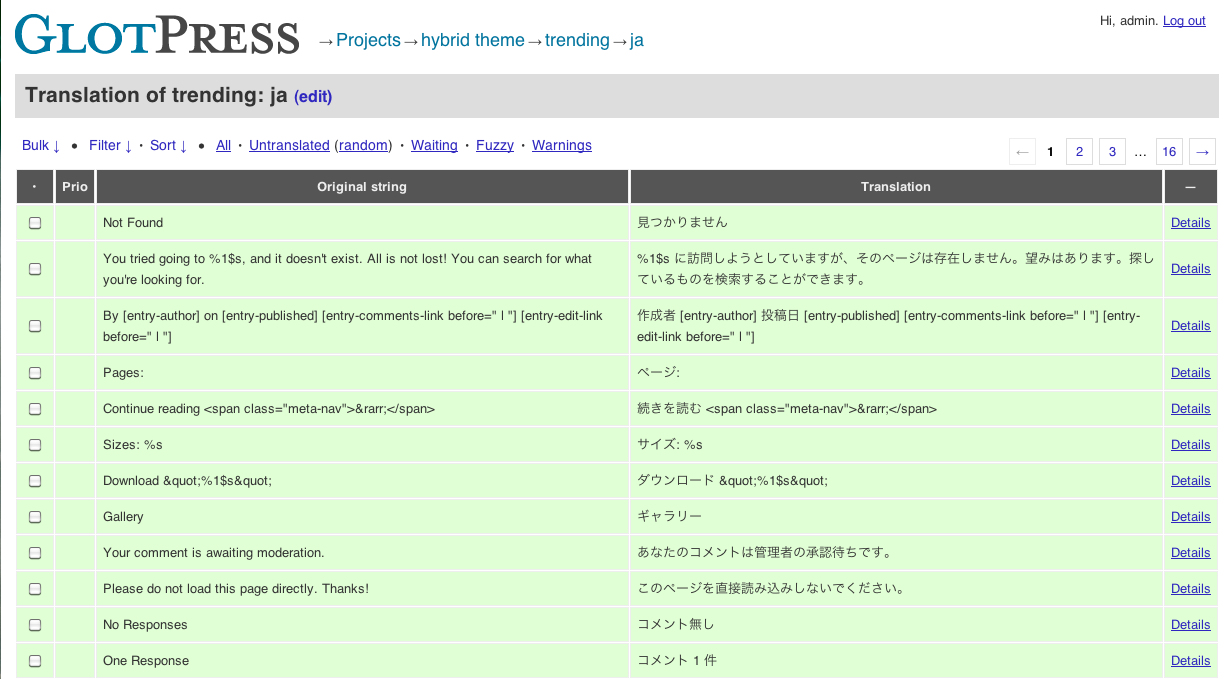1225x679 pixels.
Task: Select the 'Sizes: %s' row checkbox
Action: (x=35, y=445)
